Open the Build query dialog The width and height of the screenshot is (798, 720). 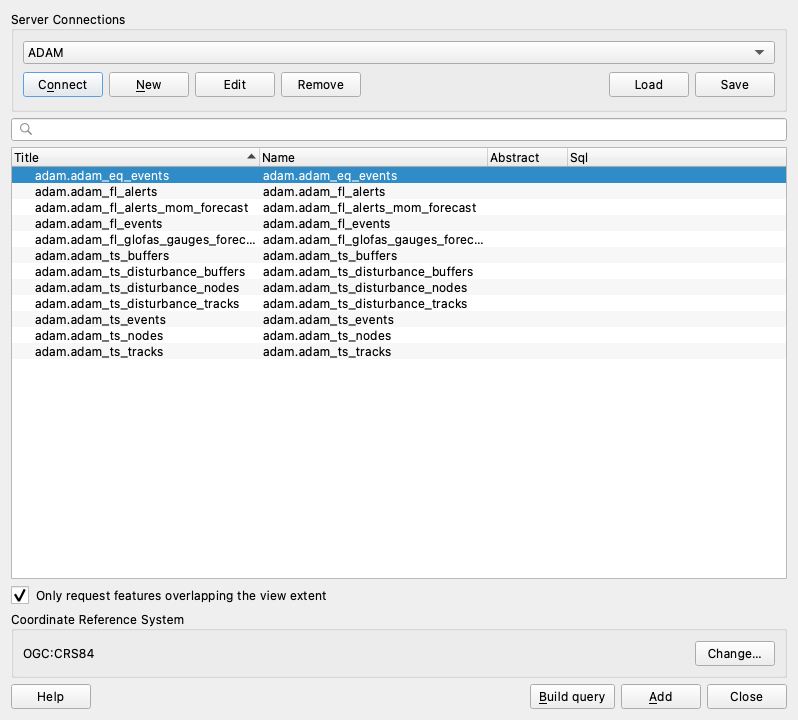(572, 697)
